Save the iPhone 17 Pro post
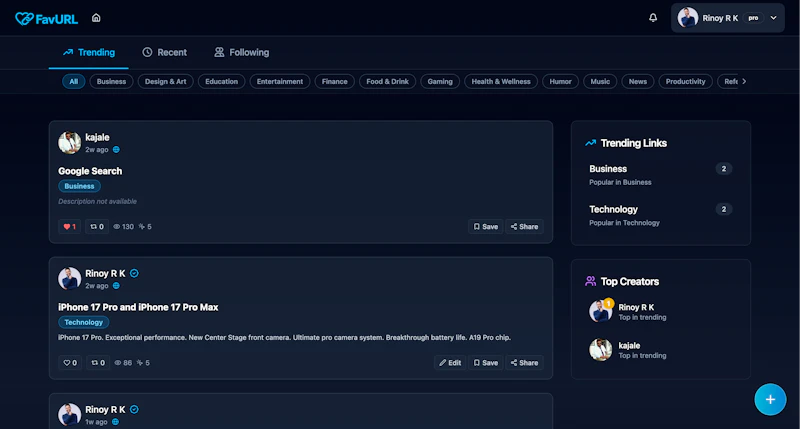This screenshot has height=429, width=800. [486, 363]
